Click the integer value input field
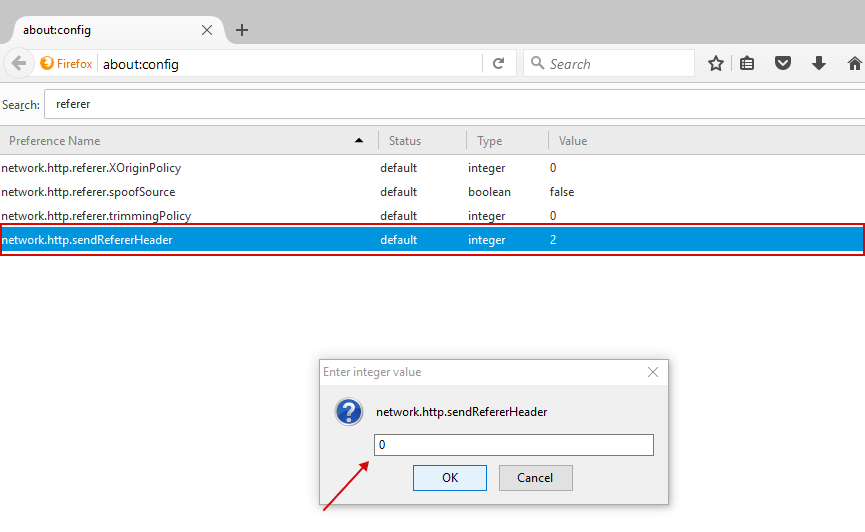The image size is (865, 532). pos(513,445)
